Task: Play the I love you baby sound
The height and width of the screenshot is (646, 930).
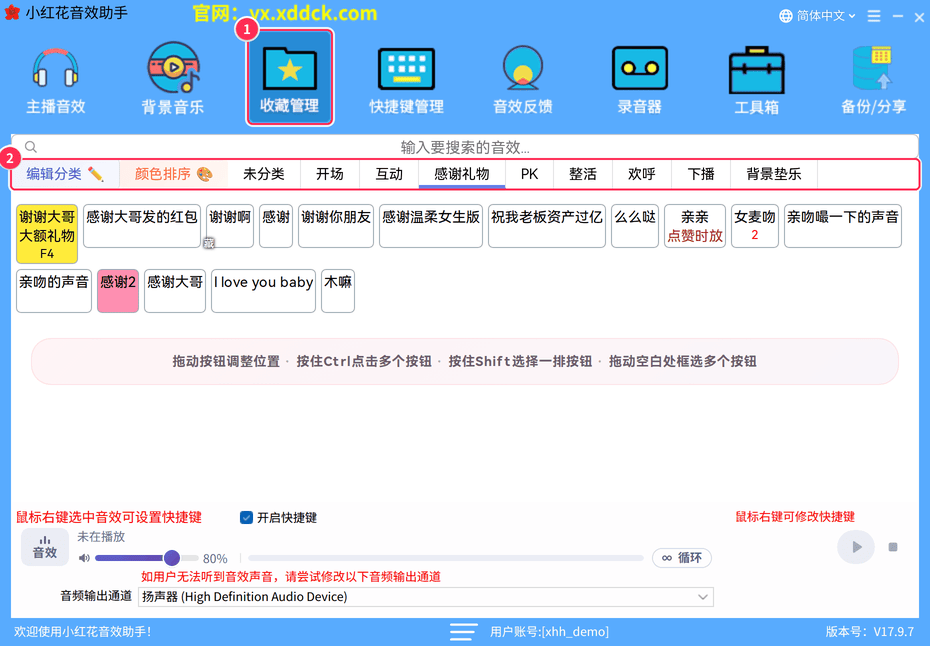Action: pyautogui.click(x=263, y=291)
